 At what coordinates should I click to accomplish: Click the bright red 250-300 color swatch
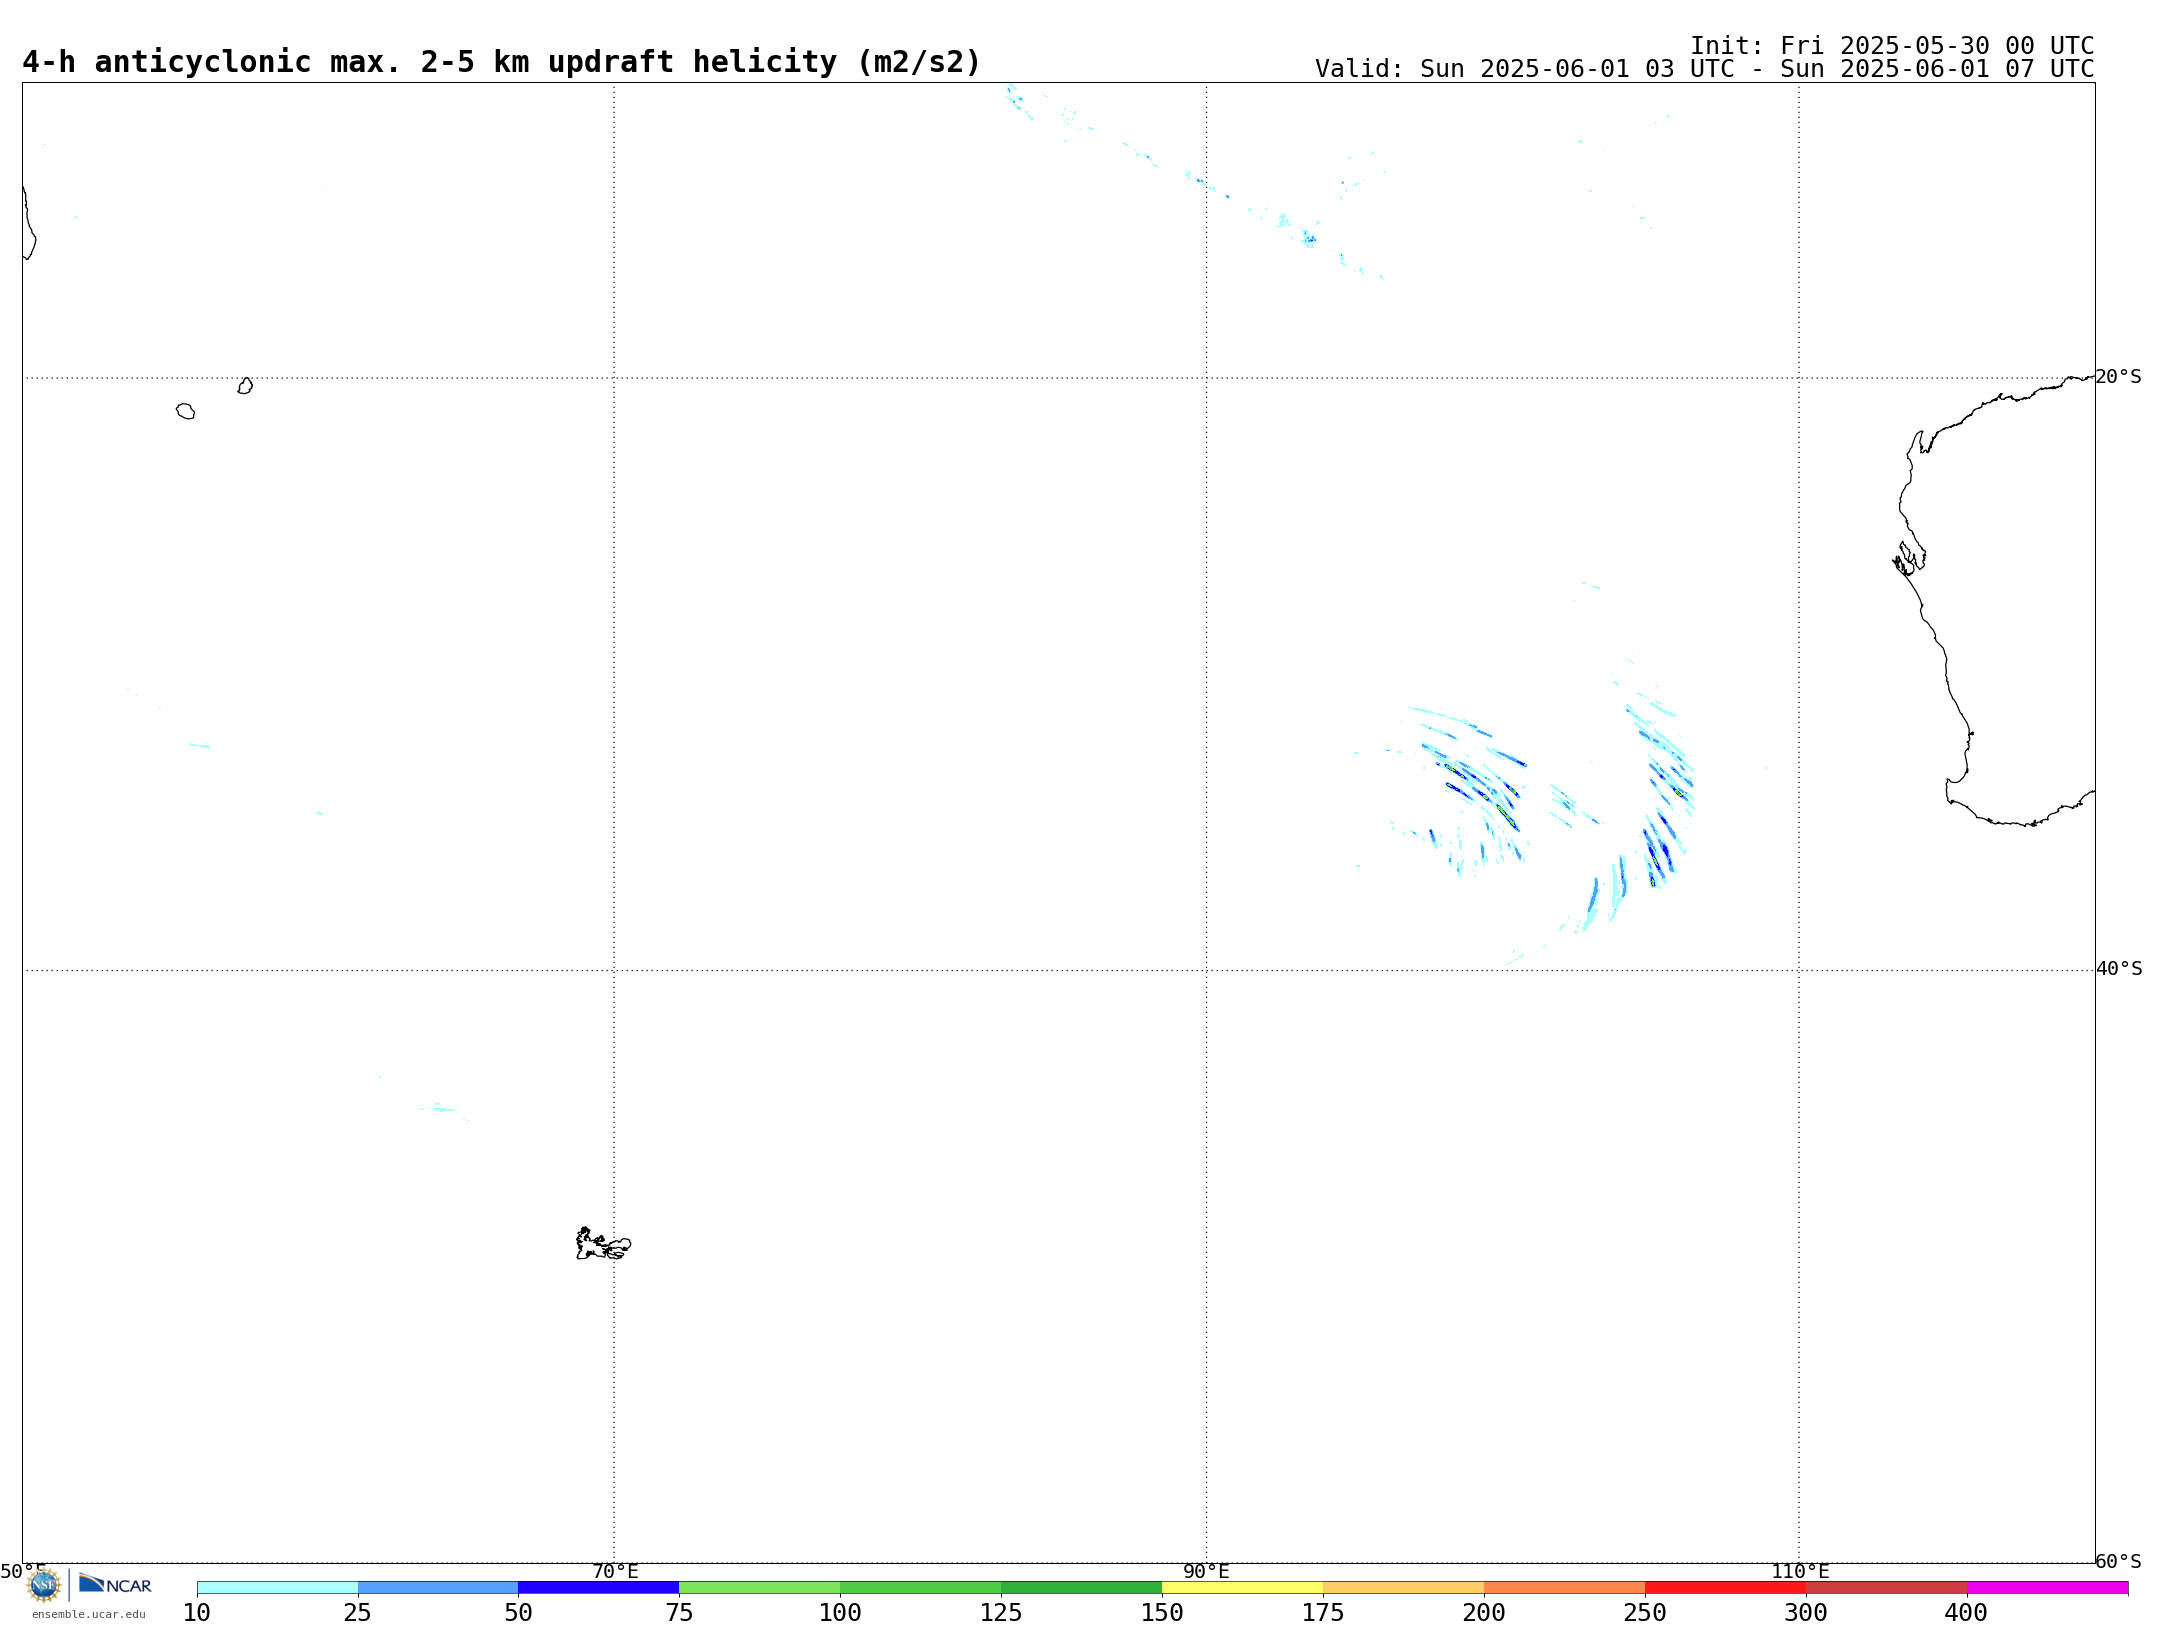tap(1726, 1588)
